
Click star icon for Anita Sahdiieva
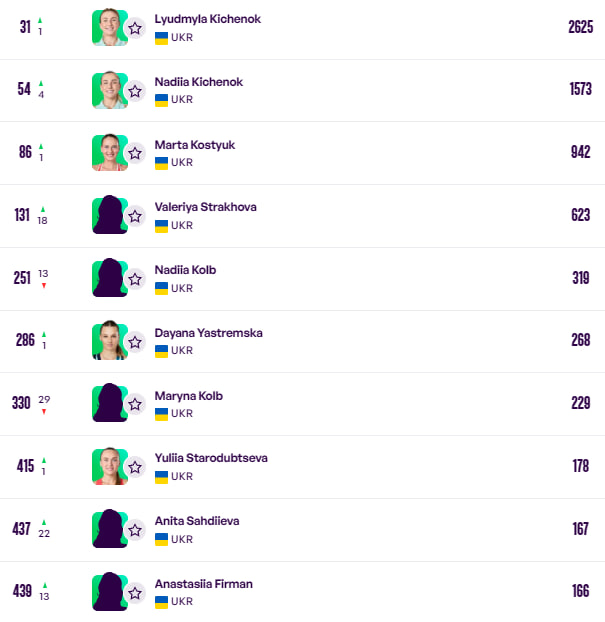pyautogui.click(x=135, y=530)
